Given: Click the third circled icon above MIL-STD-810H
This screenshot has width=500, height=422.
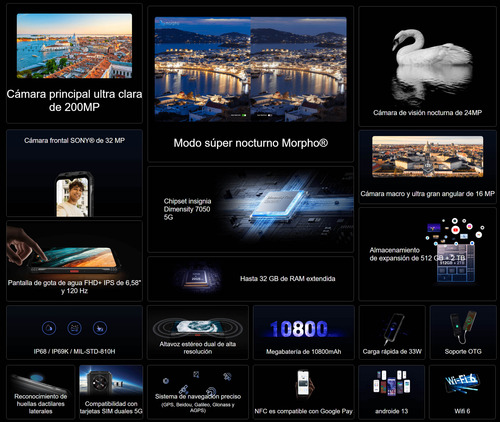Looking at the screenshot, I should point(100,328).
